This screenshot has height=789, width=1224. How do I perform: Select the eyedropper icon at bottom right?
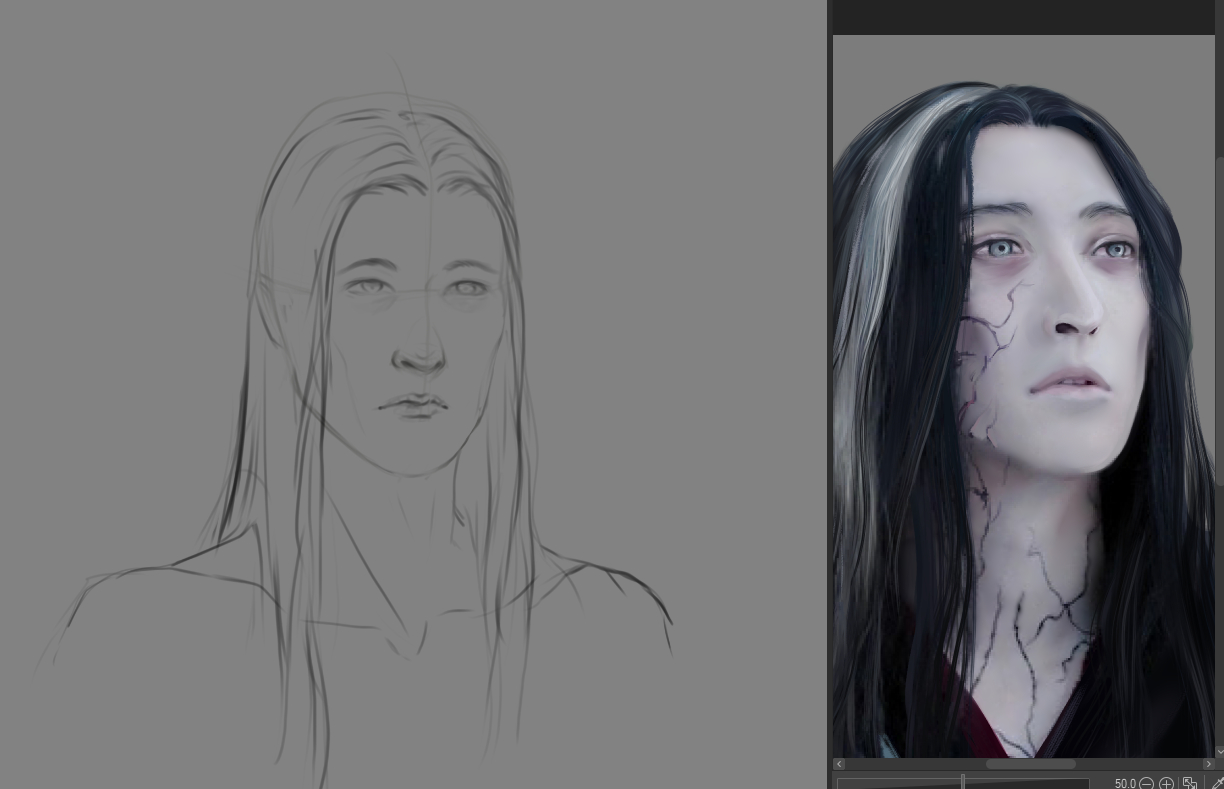point(1217,784)
